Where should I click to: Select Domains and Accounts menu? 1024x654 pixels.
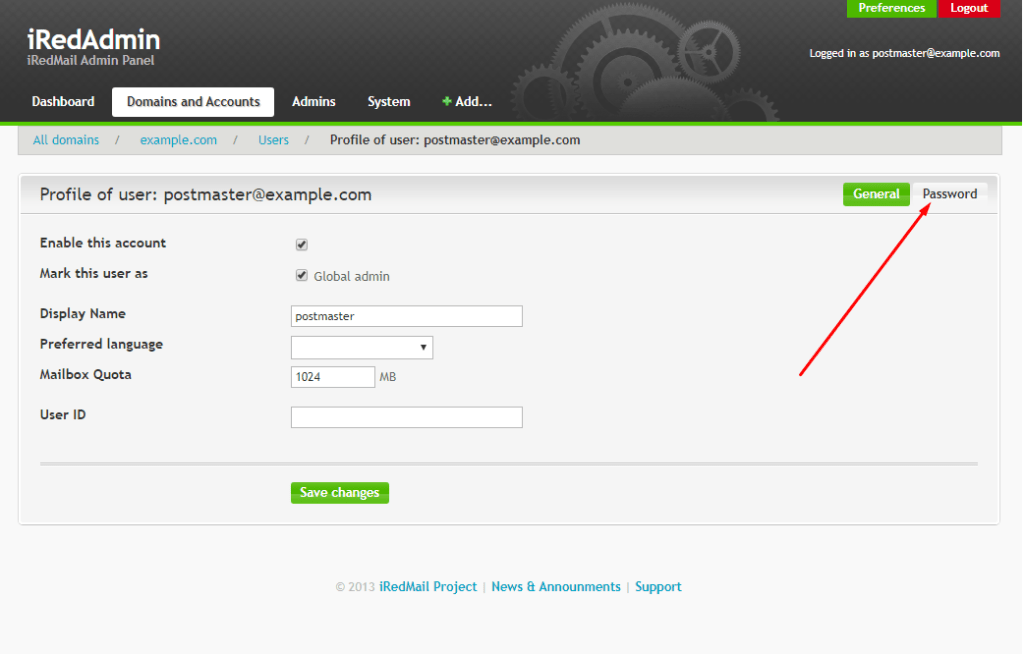(193, 102)
